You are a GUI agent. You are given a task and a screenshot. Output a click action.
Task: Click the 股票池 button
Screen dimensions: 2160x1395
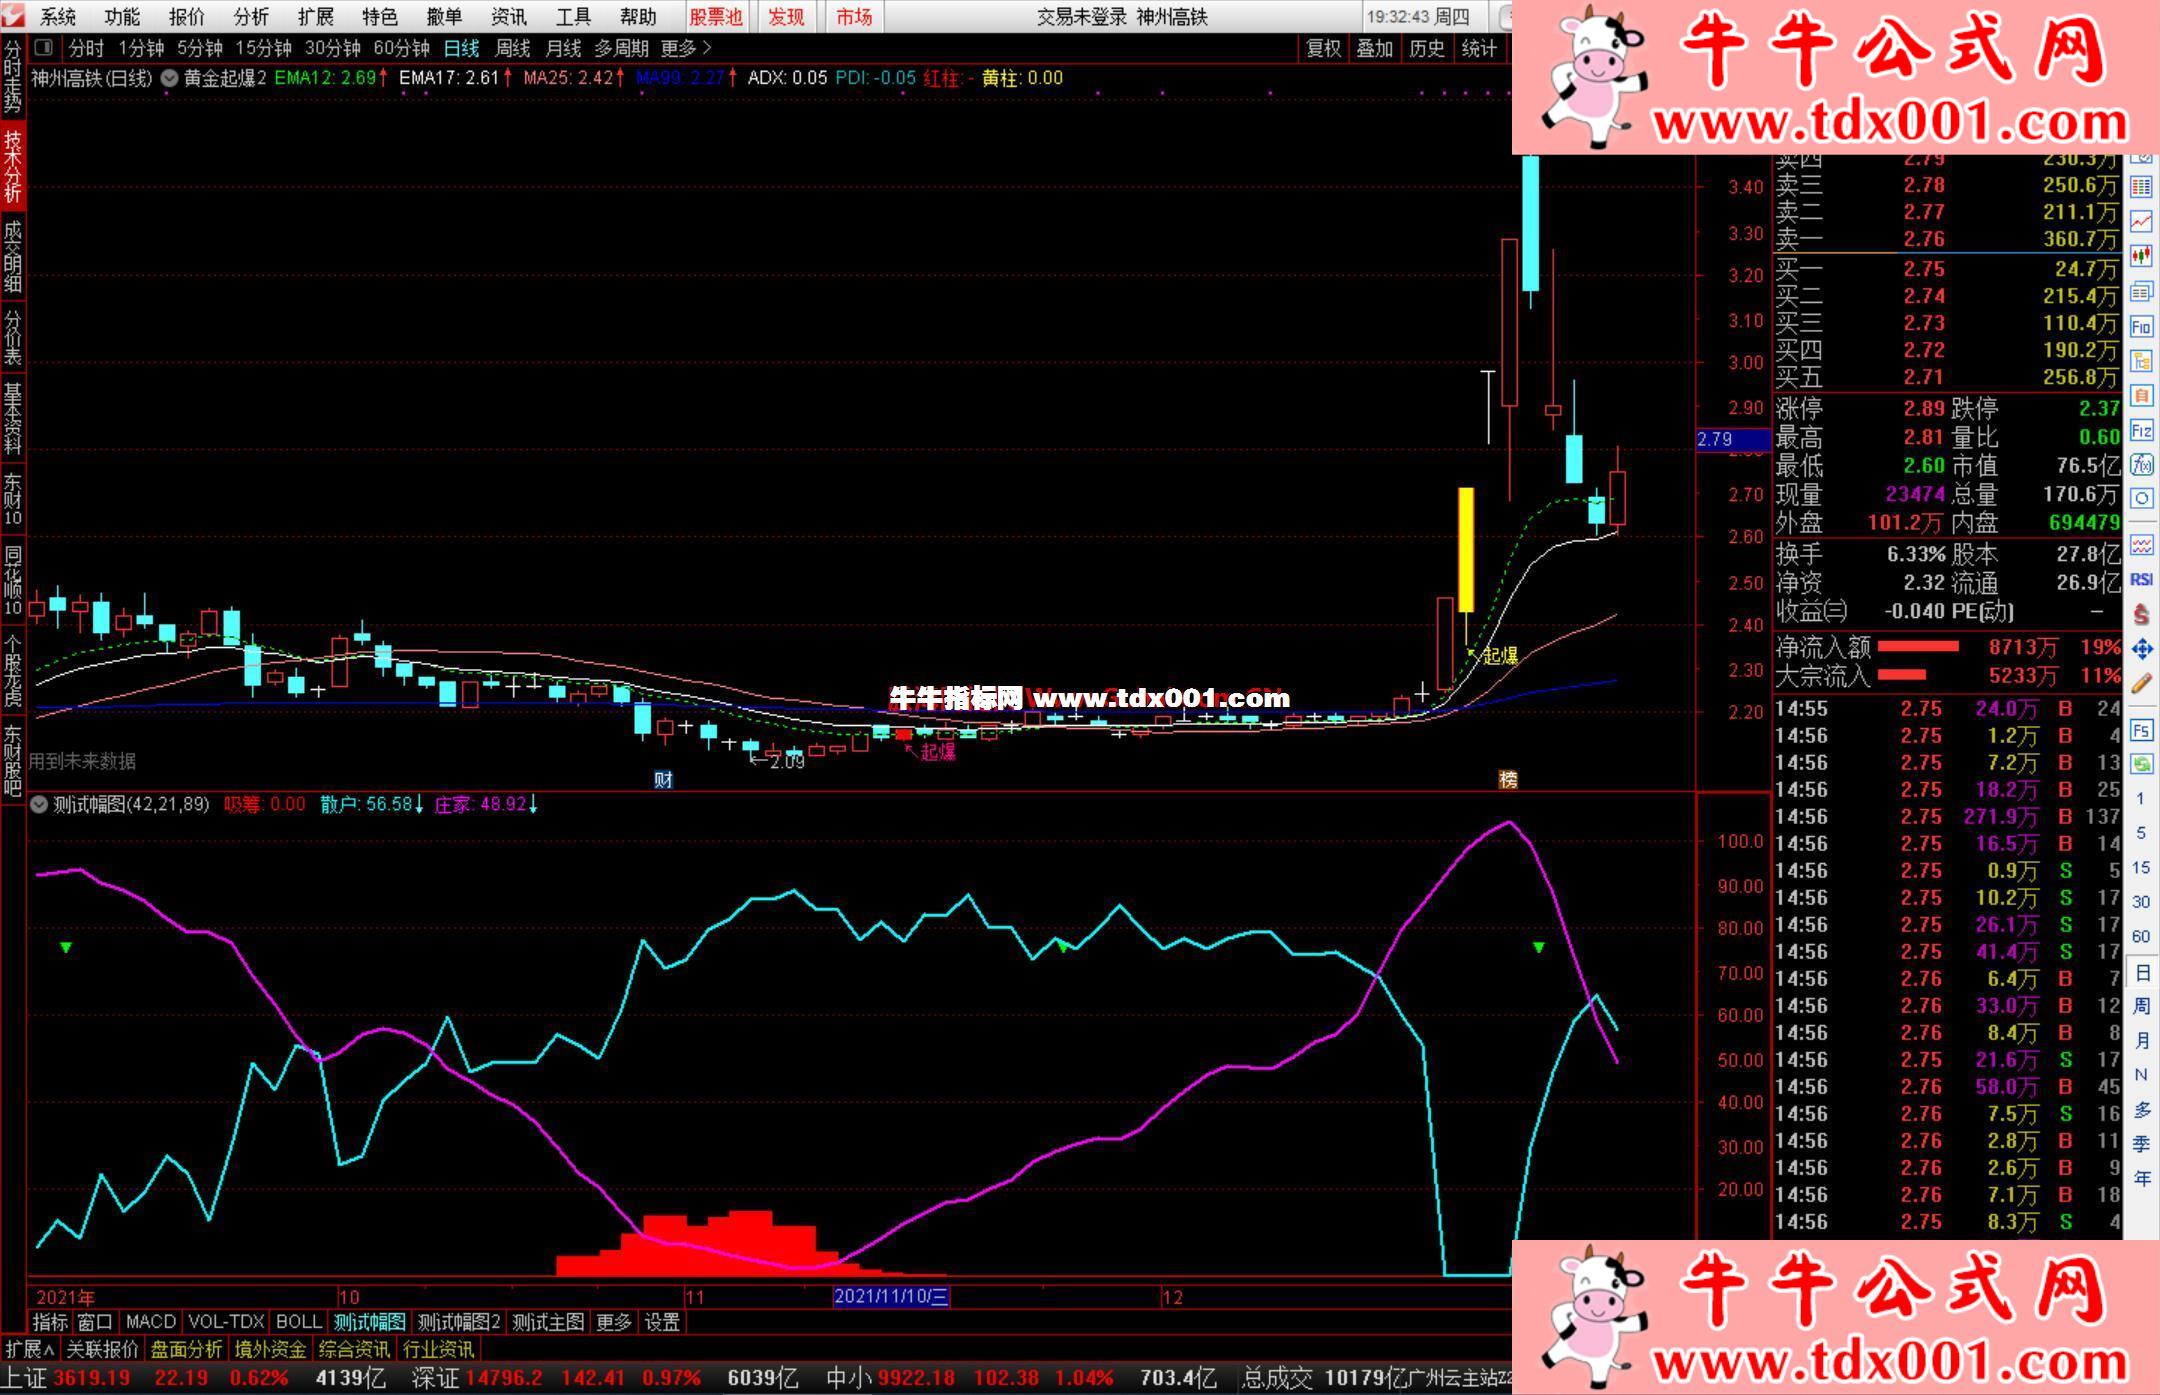[x=716, y=17]
